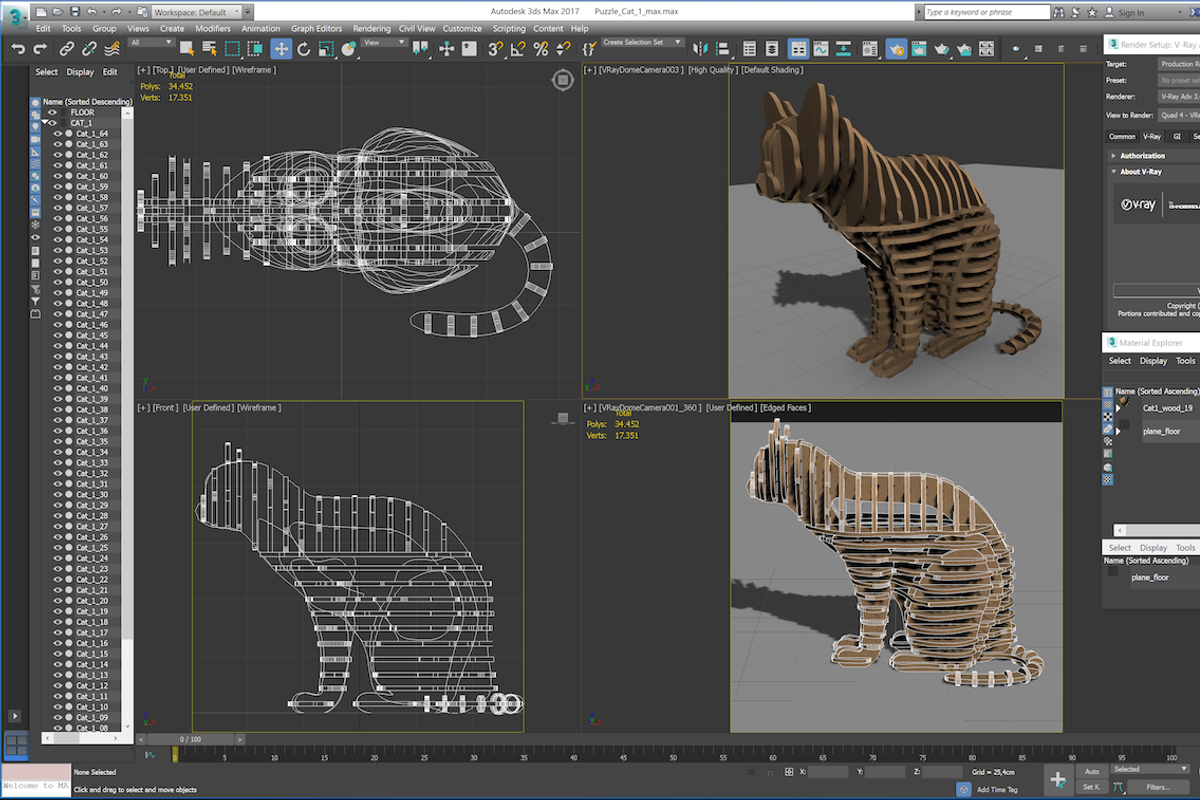Open the Modifiers menu

pyautogui.click(x=212, y=29)
